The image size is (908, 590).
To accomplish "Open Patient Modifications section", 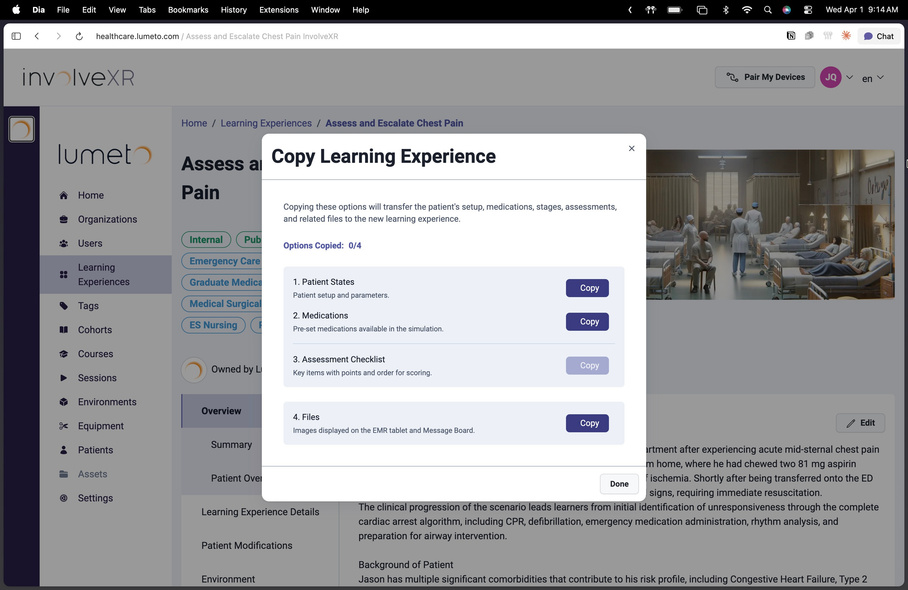I will [x=247, y=545].
